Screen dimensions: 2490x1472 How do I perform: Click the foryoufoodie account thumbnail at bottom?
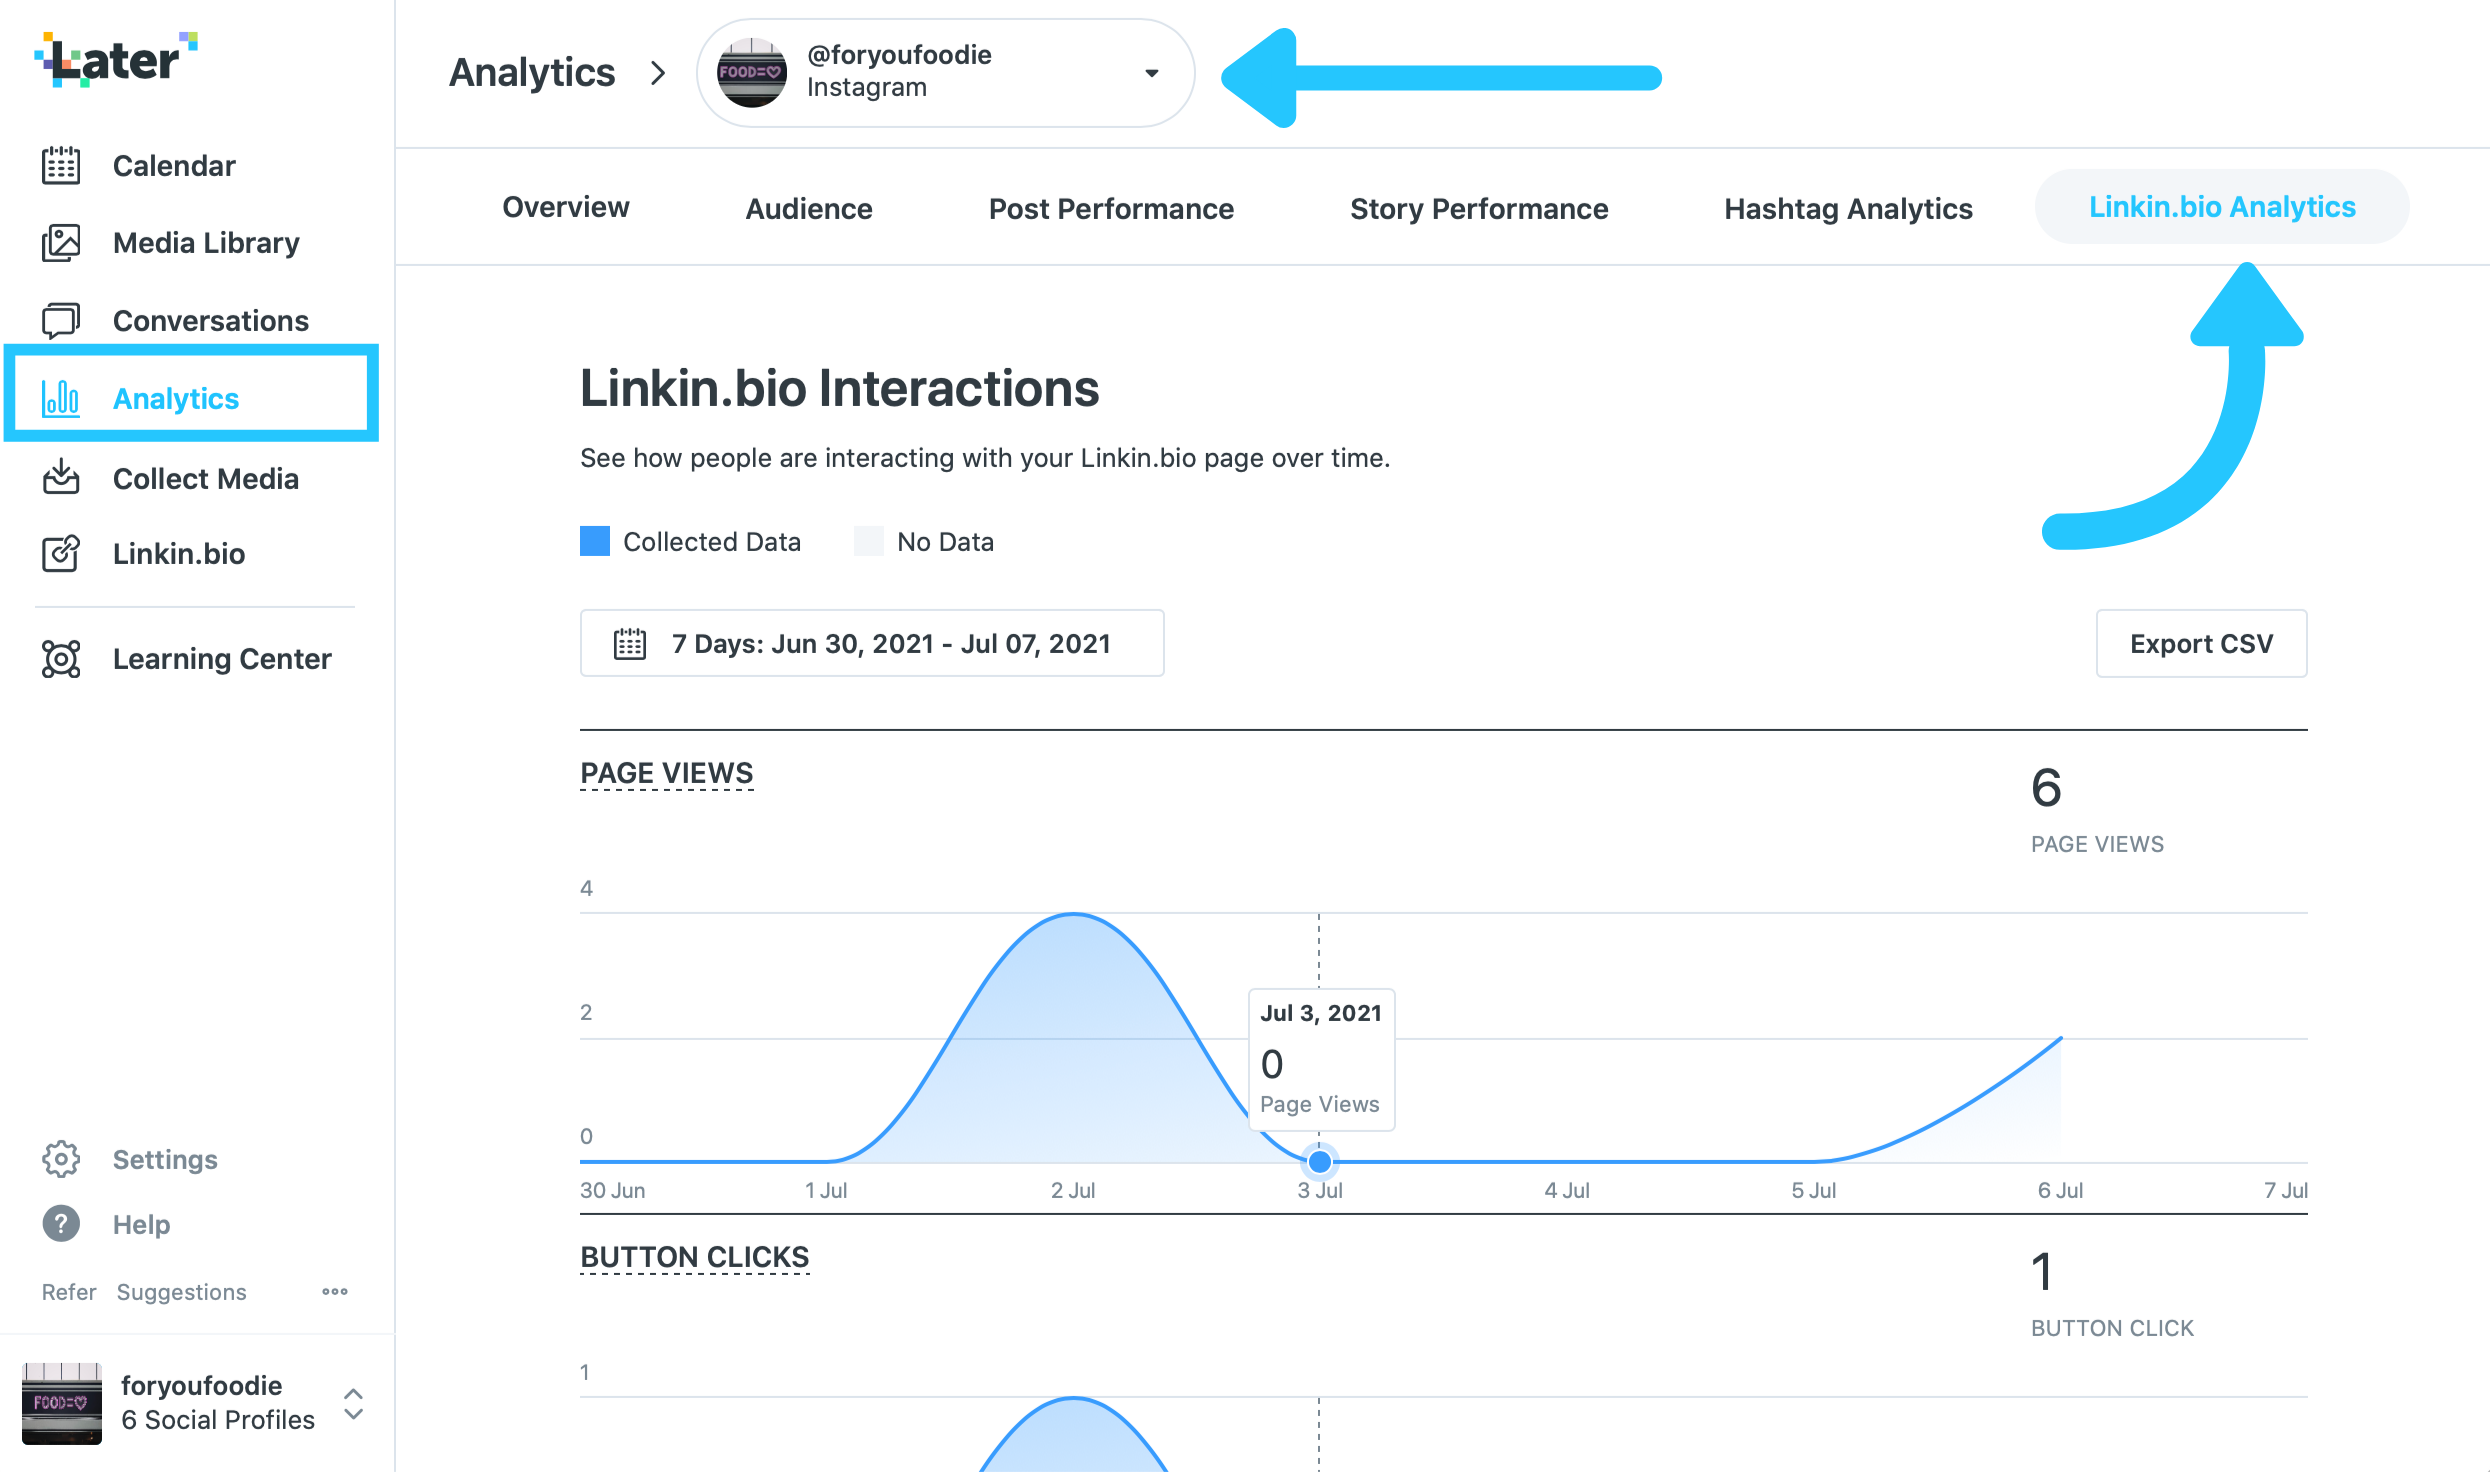point(62,1403)
